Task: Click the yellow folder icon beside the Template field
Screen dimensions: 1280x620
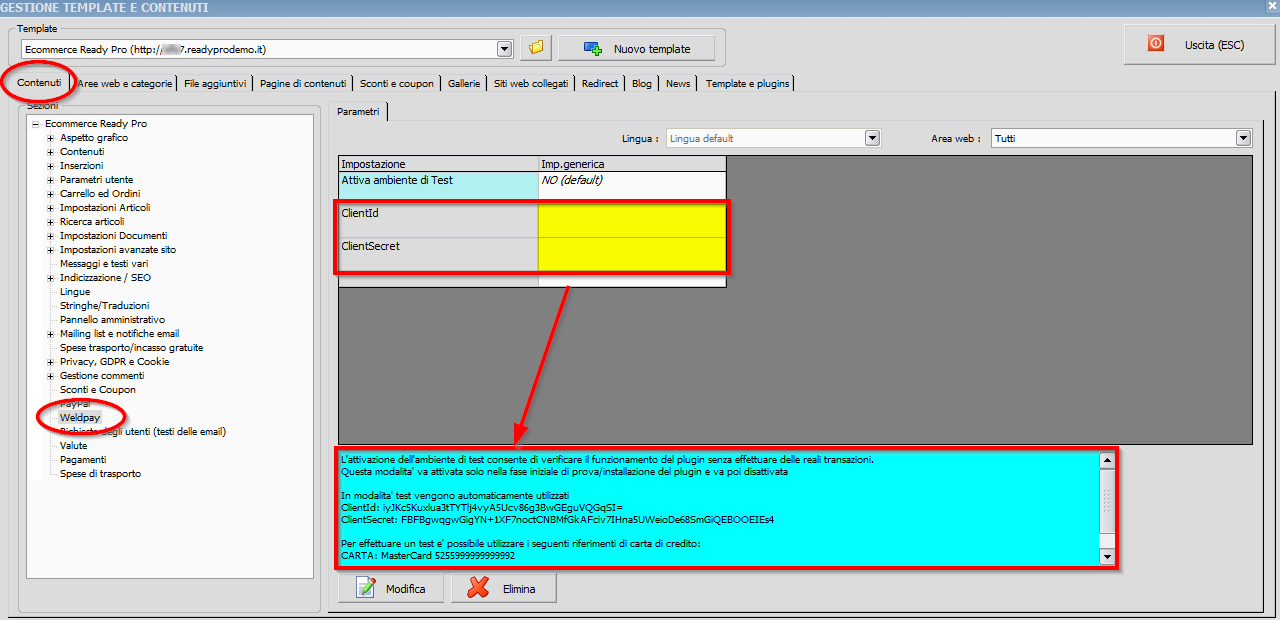Action: (536, 48)
